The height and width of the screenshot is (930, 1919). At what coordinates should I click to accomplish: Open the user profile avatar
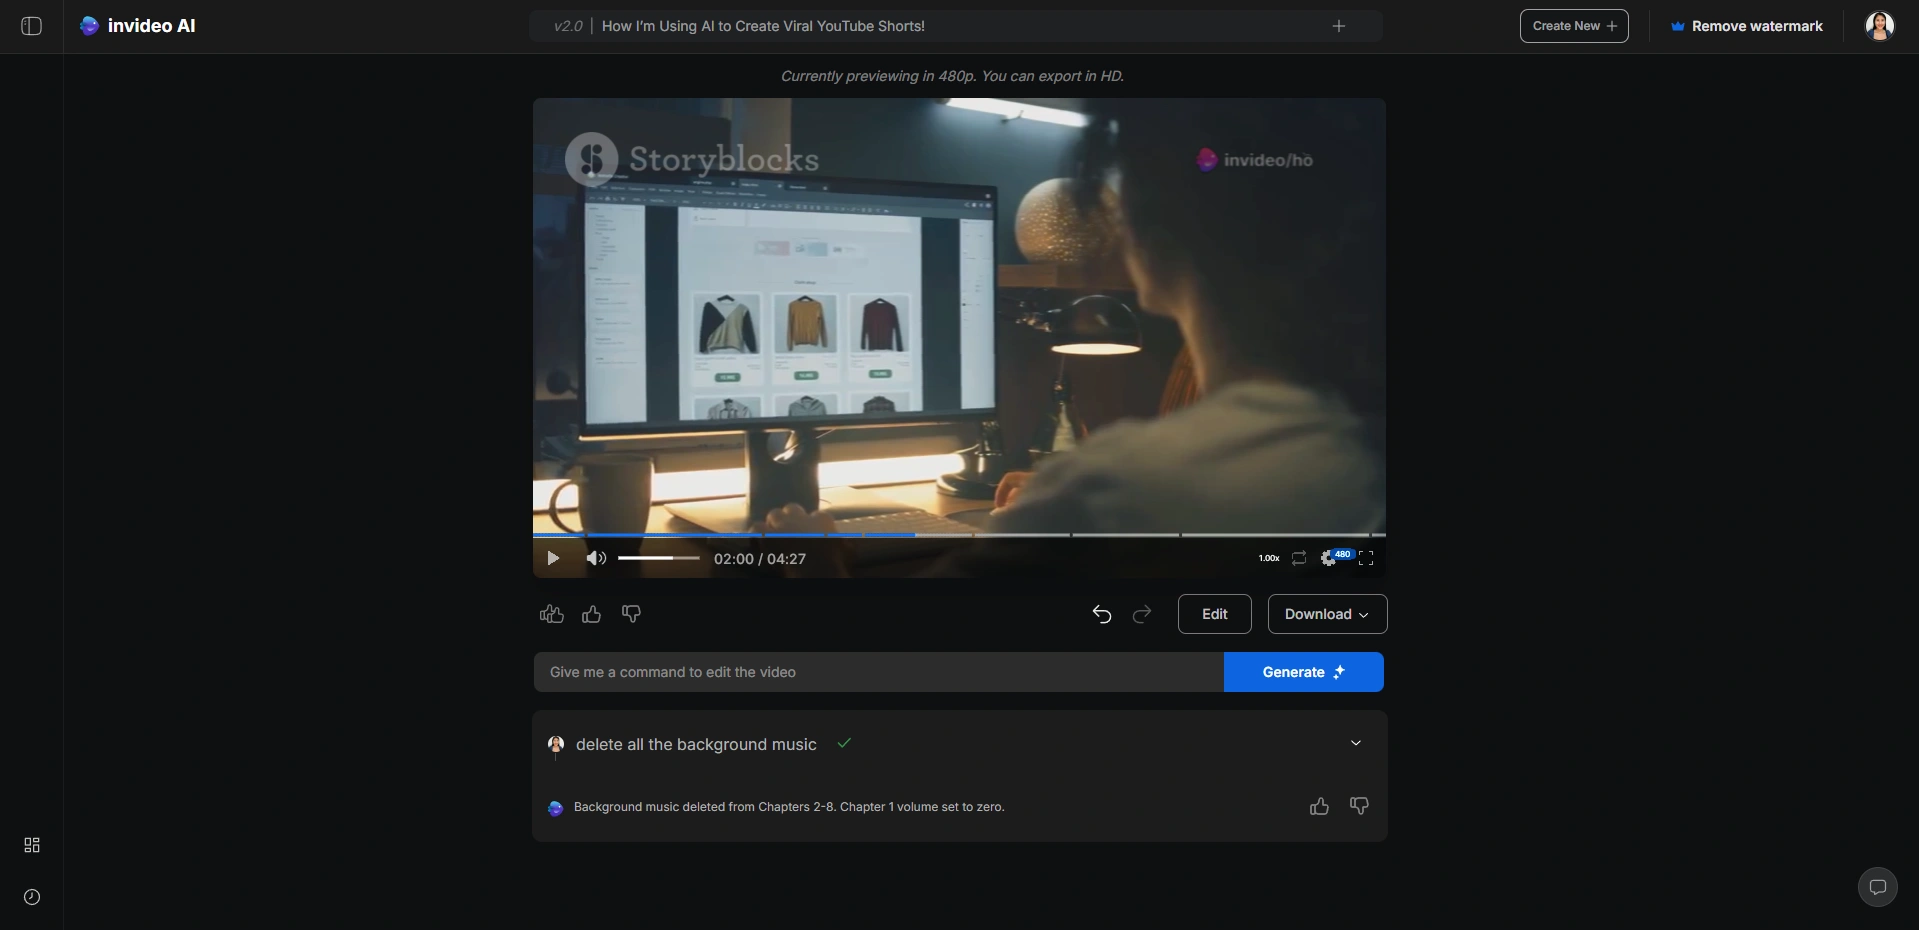pos(1880,26)
